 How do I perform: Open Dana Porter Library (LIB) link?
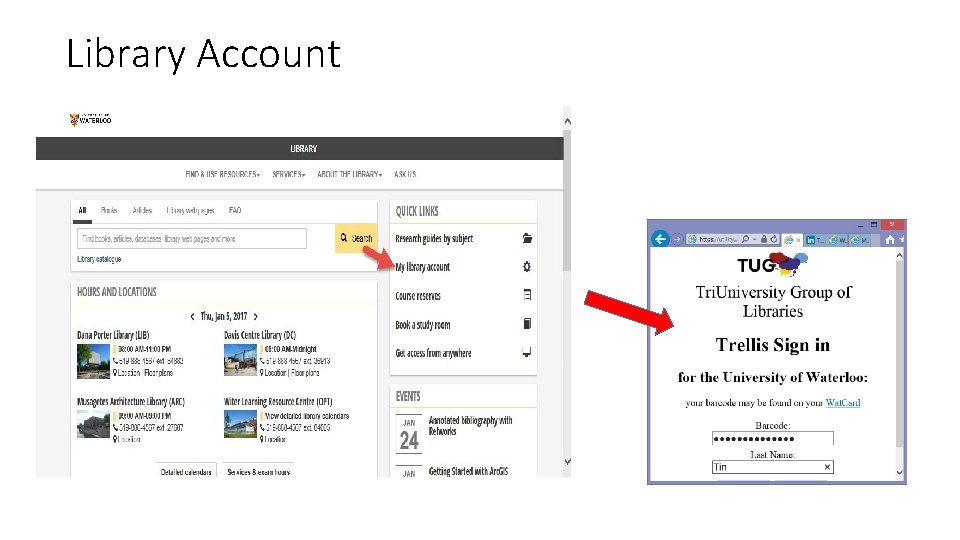click(113, 335)
